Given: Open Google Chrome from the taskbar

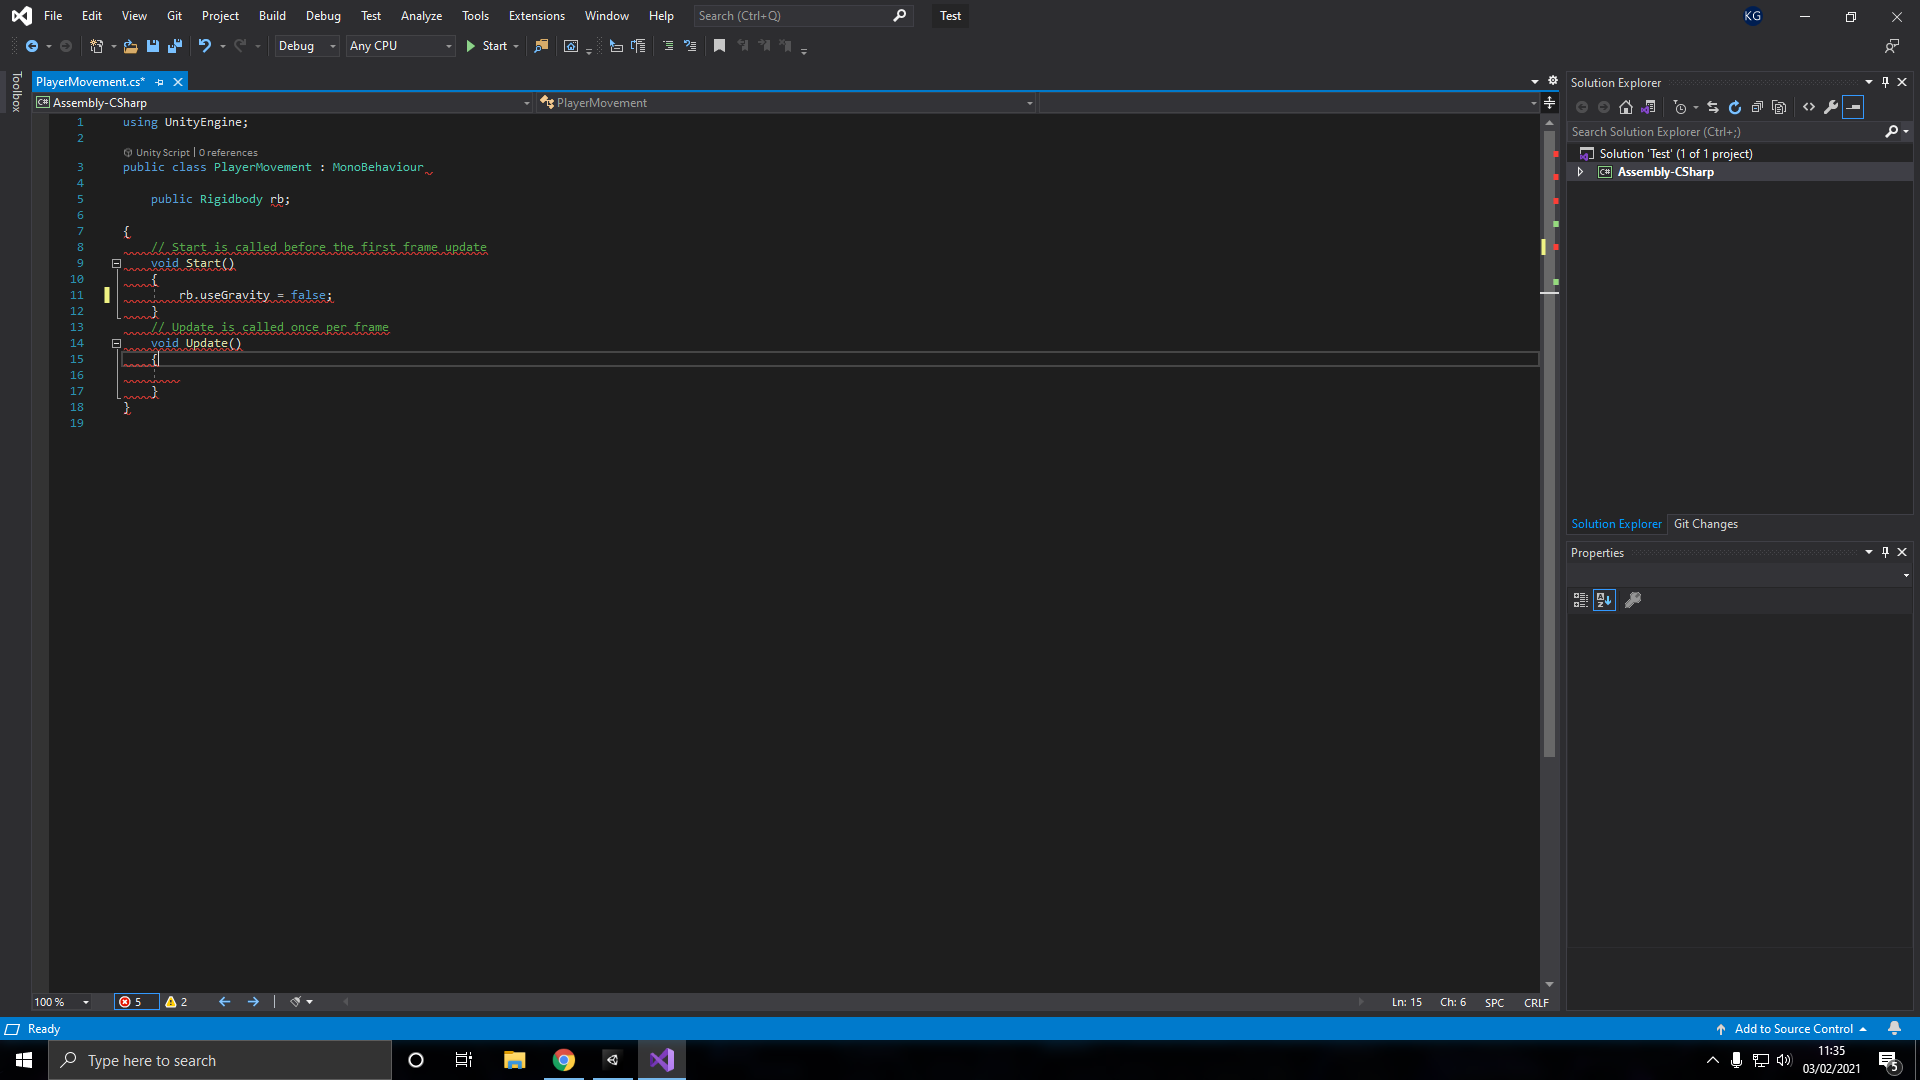Looking at the screenshot, I should [x=564, y=1060].
